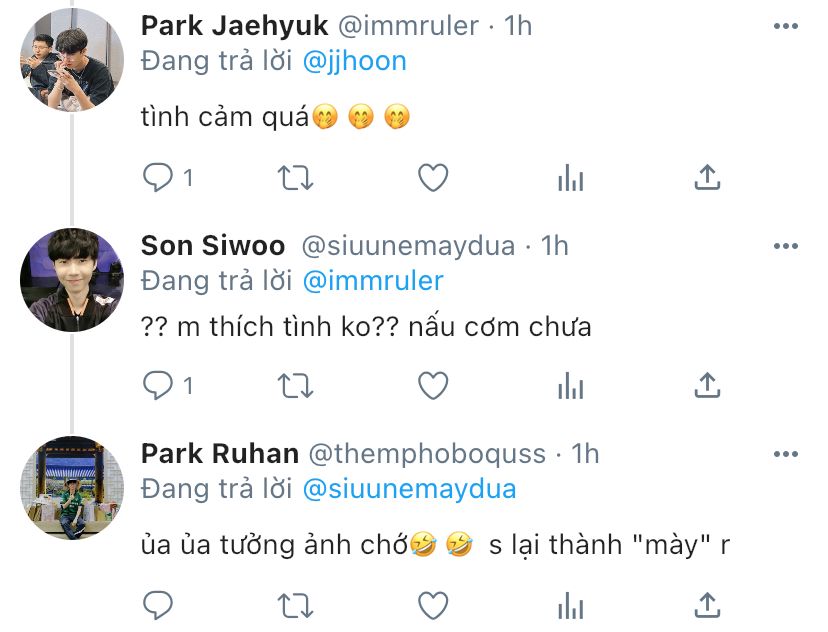
Task: View analytics for Son Siwoo's tweet
Action: [570, 385]
